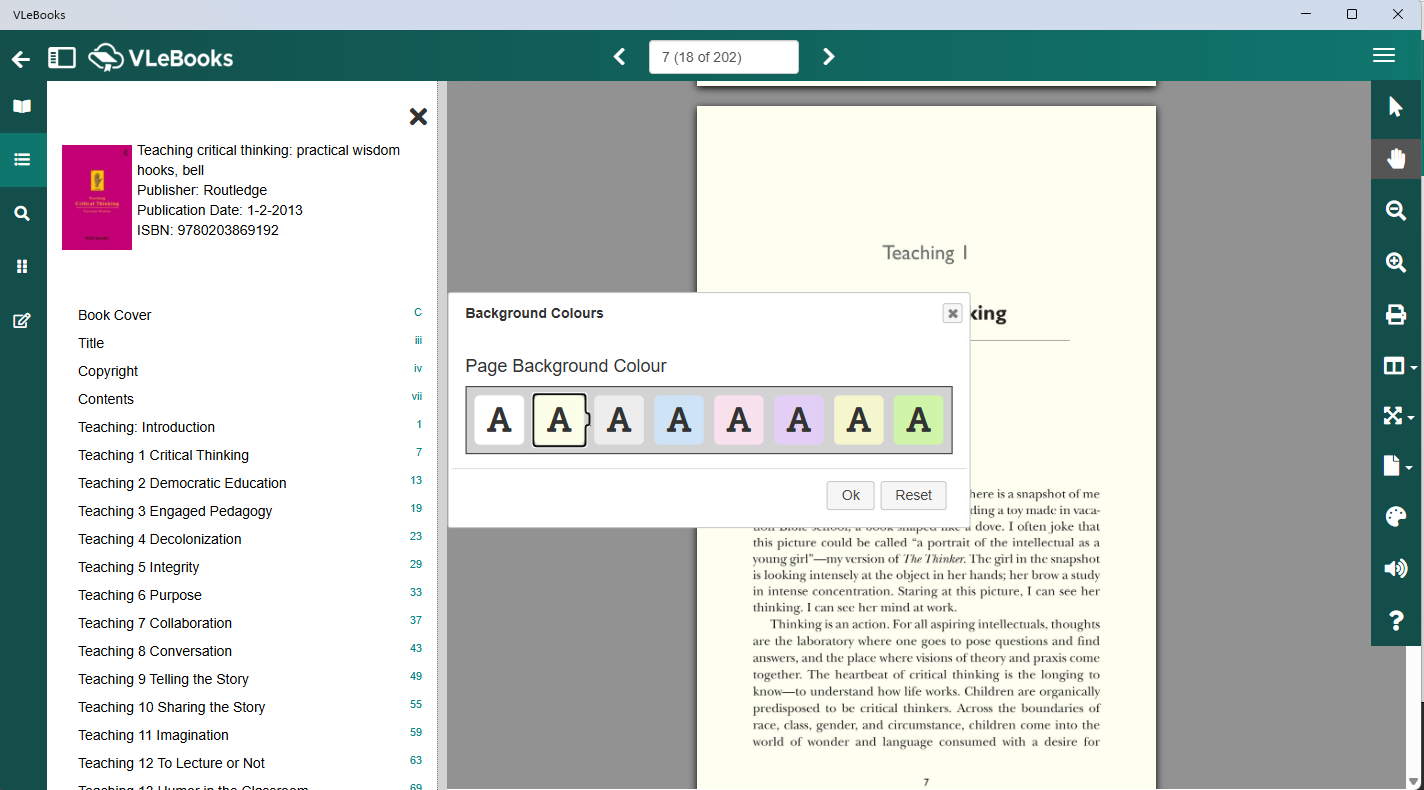Toggle the table of contents sidebar
The width and height of the screenshot is (1424, 790).
[x=61, y=57]
